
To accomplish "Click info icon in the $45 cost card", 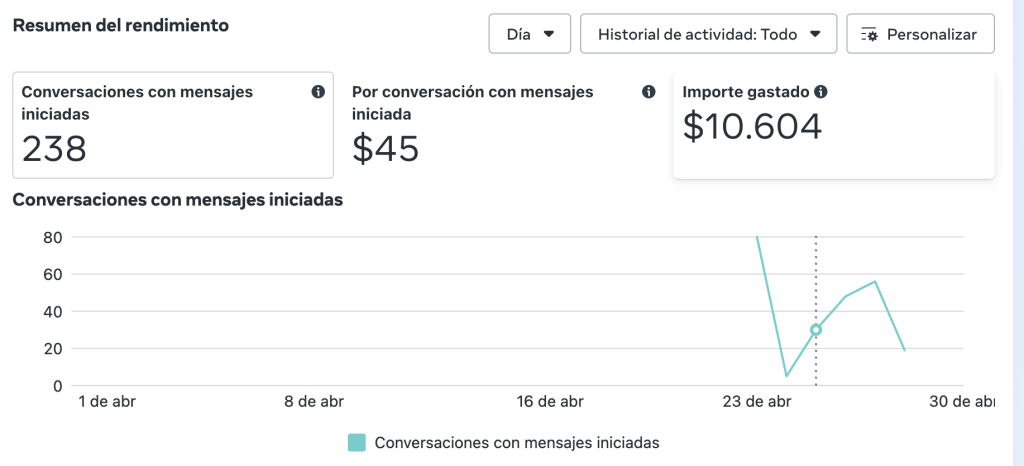I will click(x=648, y=92).
